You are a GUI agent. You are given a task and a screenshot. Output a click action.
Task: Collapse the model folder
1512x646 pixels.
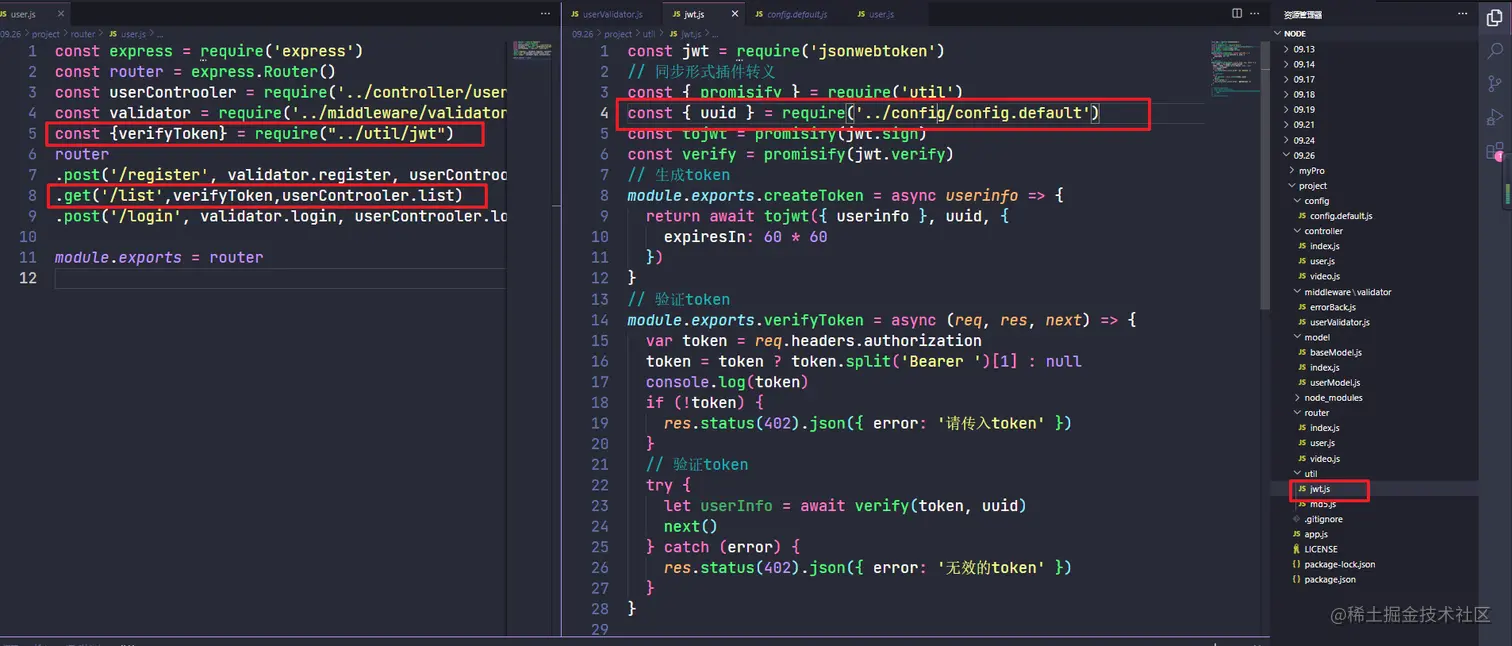[x=1316, y=337]
